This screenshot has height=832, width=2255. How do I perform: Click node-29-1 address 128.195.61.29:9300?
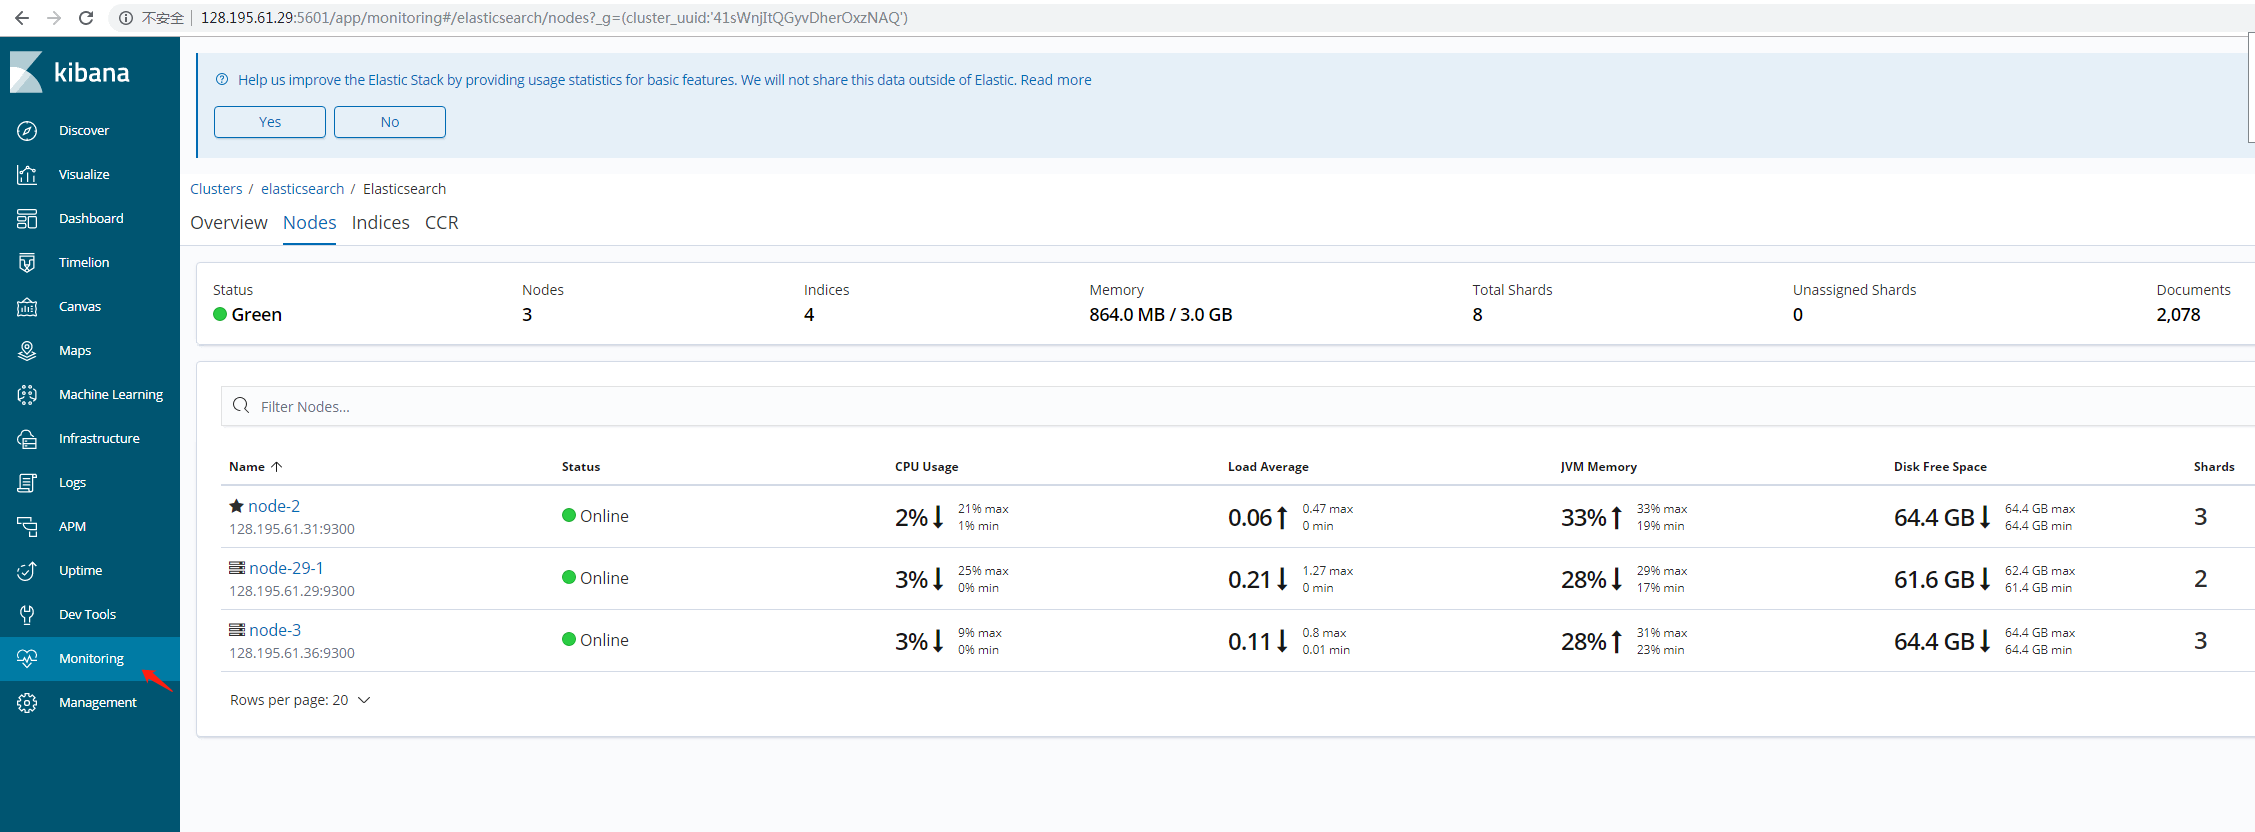tap(292, 591)
